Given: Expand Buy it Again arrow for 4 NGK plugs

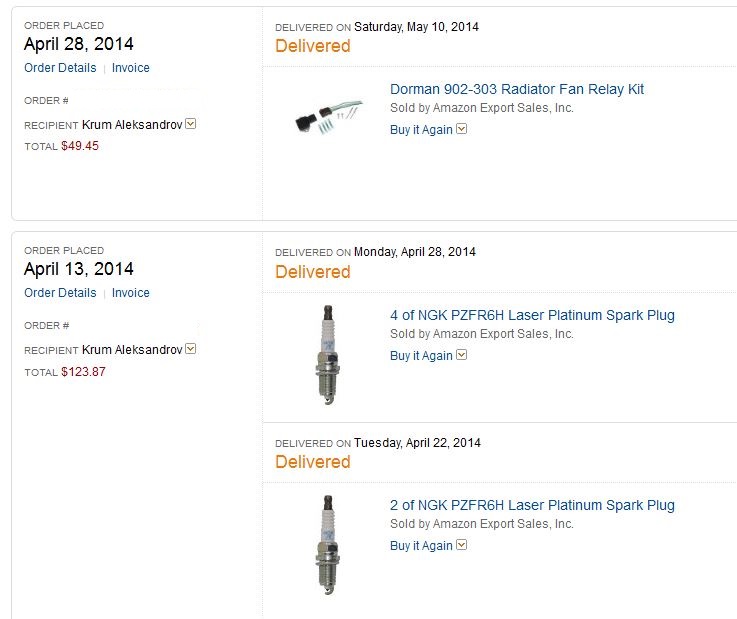Looking at the screenshot, I should 462,355.
